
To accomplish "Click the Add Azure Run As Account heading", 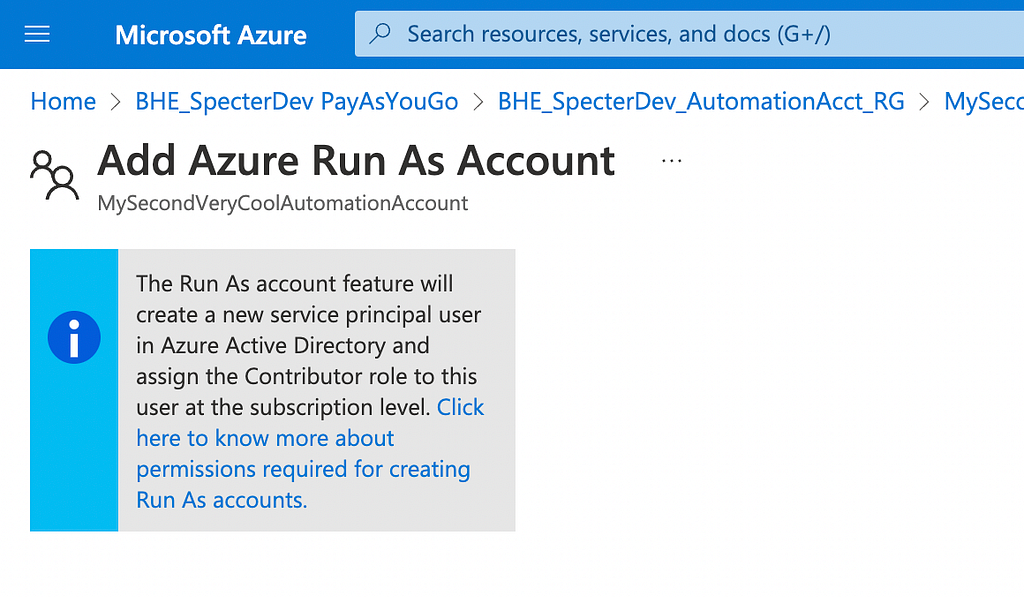I will 356,161.
